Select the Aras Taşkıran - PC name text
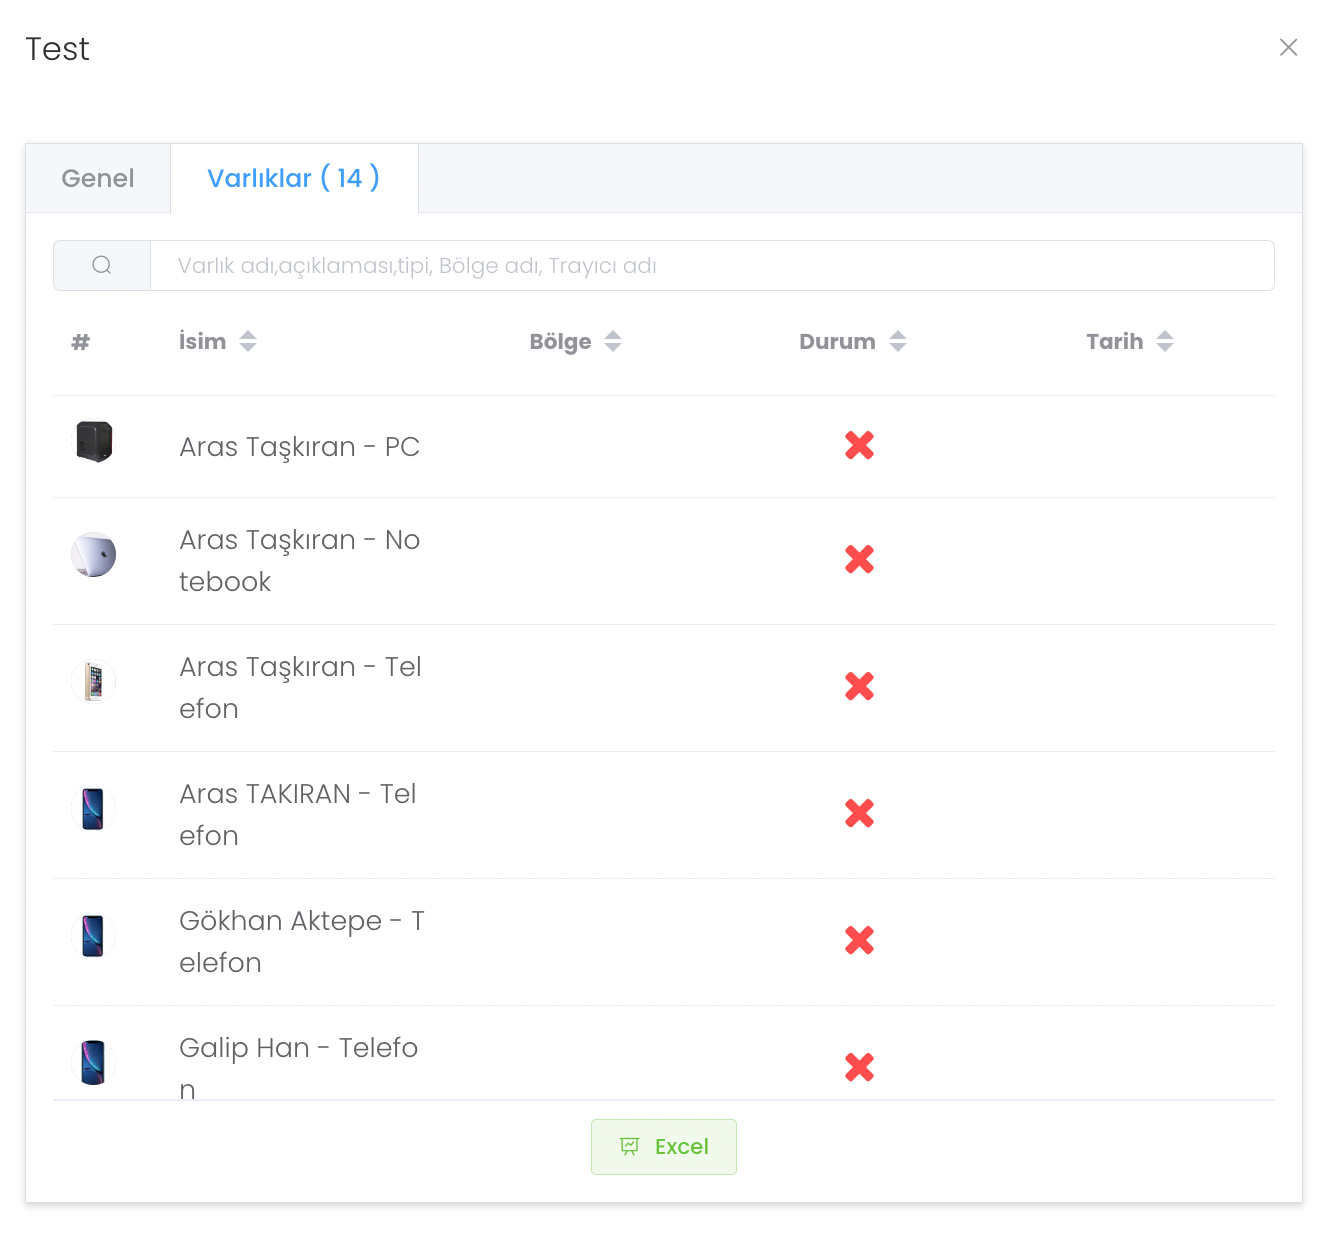The width and height of the screenshot is (1332, 1240). point(299,447)
